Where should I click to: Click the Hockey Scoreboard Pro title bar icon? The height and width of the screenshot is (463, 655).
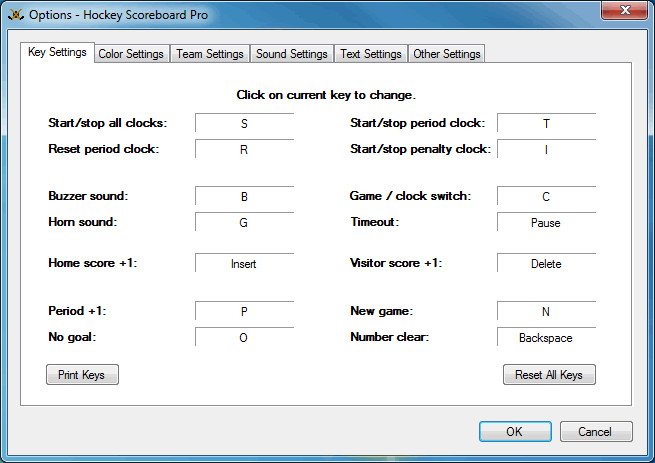[16, 15]
